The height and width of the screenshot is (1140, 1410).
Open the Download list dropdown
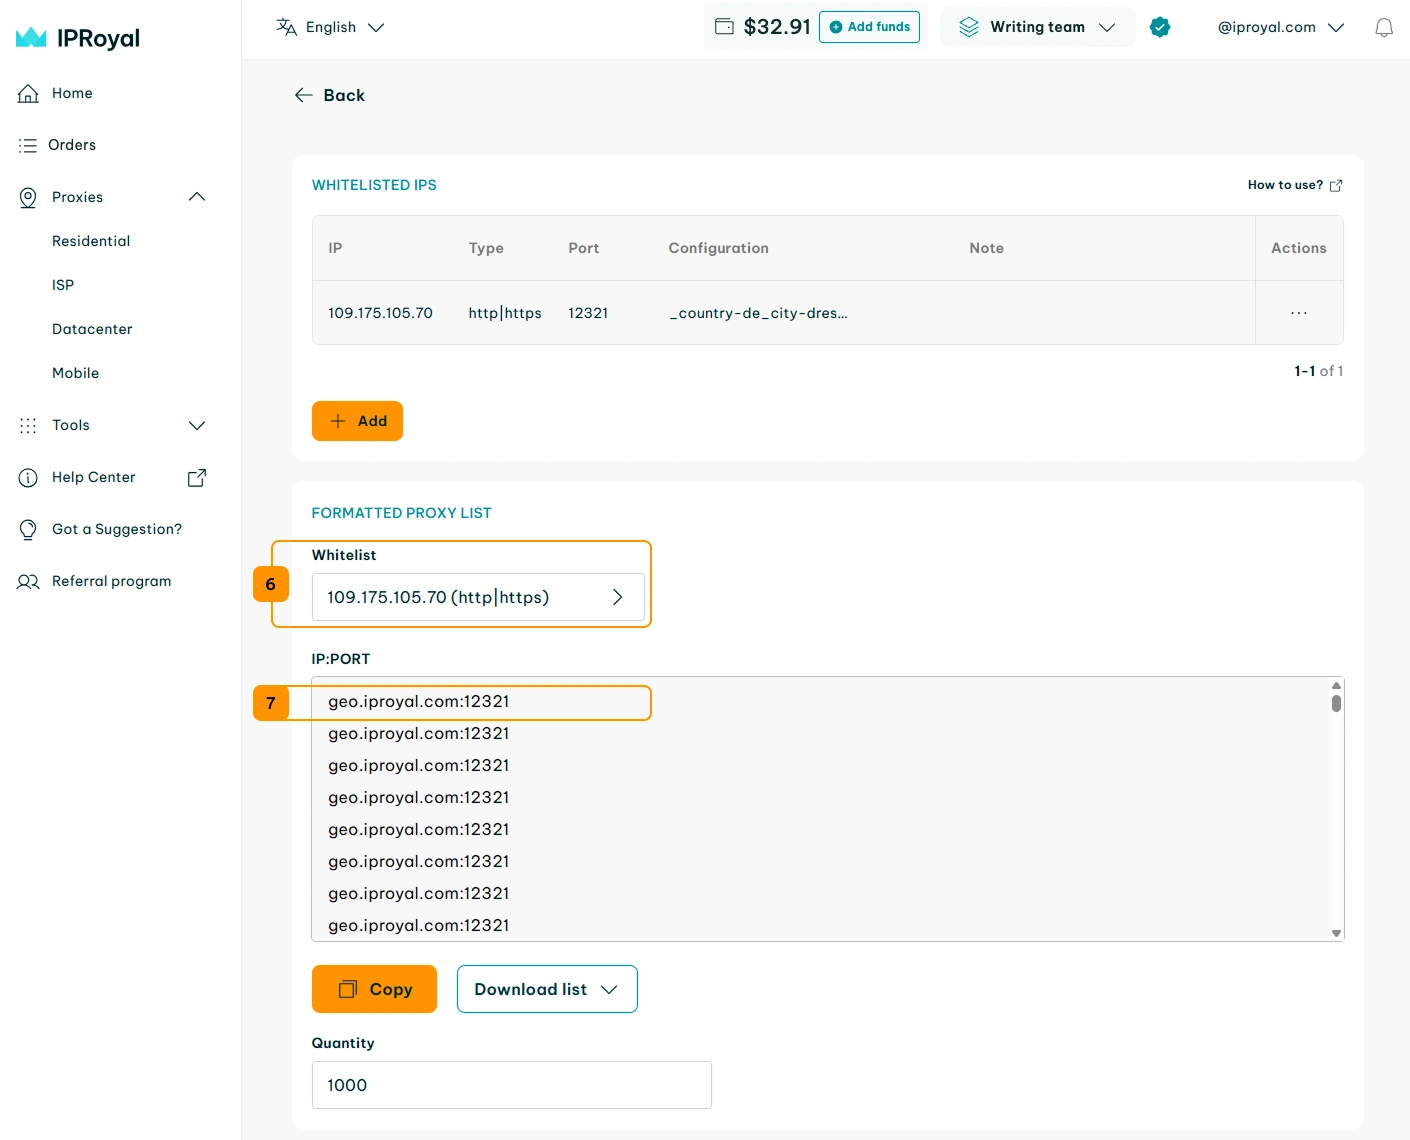pos(547,989)
